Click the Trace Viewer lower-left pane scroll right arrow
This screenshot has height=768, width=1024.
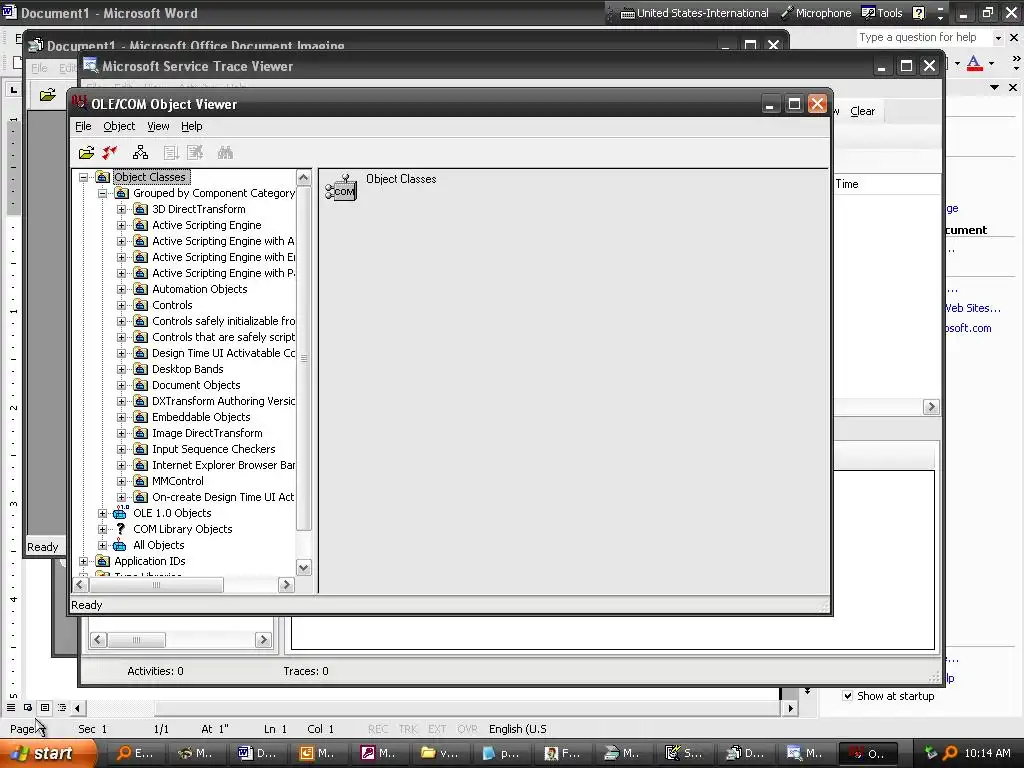tap(263, 640)
